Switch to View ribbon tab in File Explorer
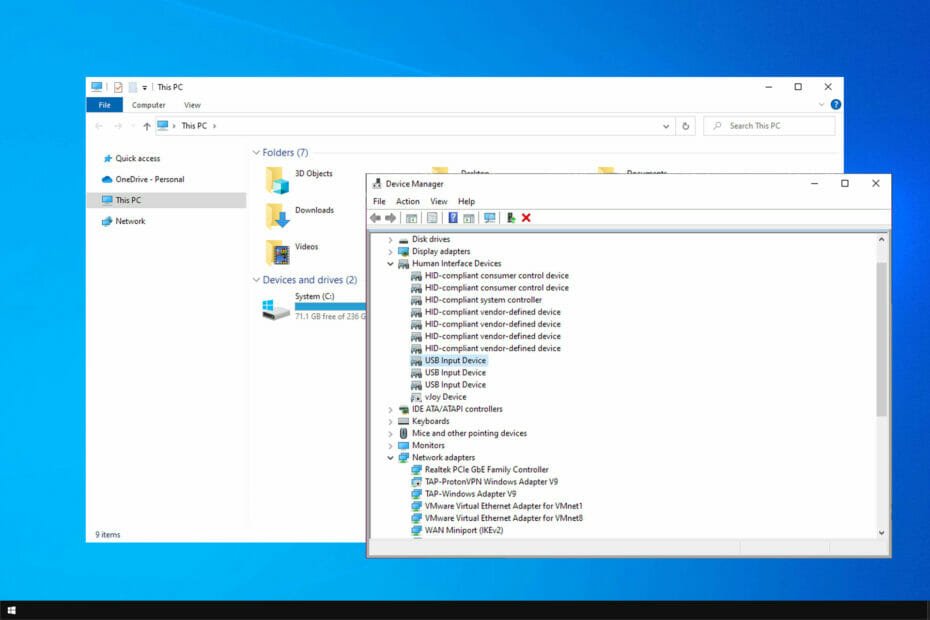The width and height of the screenshot is (930, 620). coord(192,105)
